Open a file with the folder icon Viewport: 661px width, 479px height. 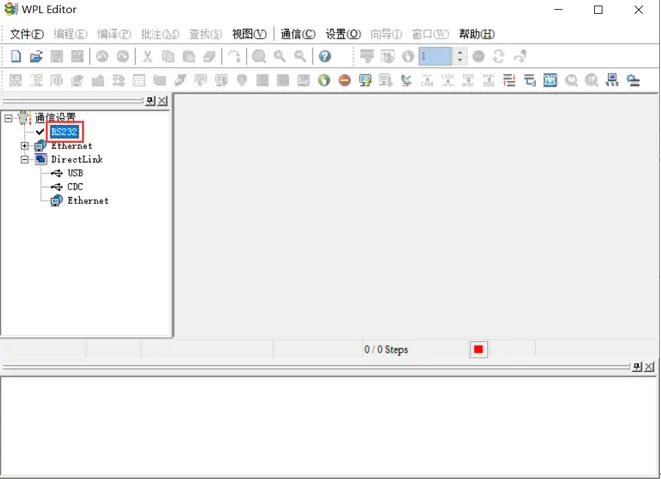pos(36,56)
